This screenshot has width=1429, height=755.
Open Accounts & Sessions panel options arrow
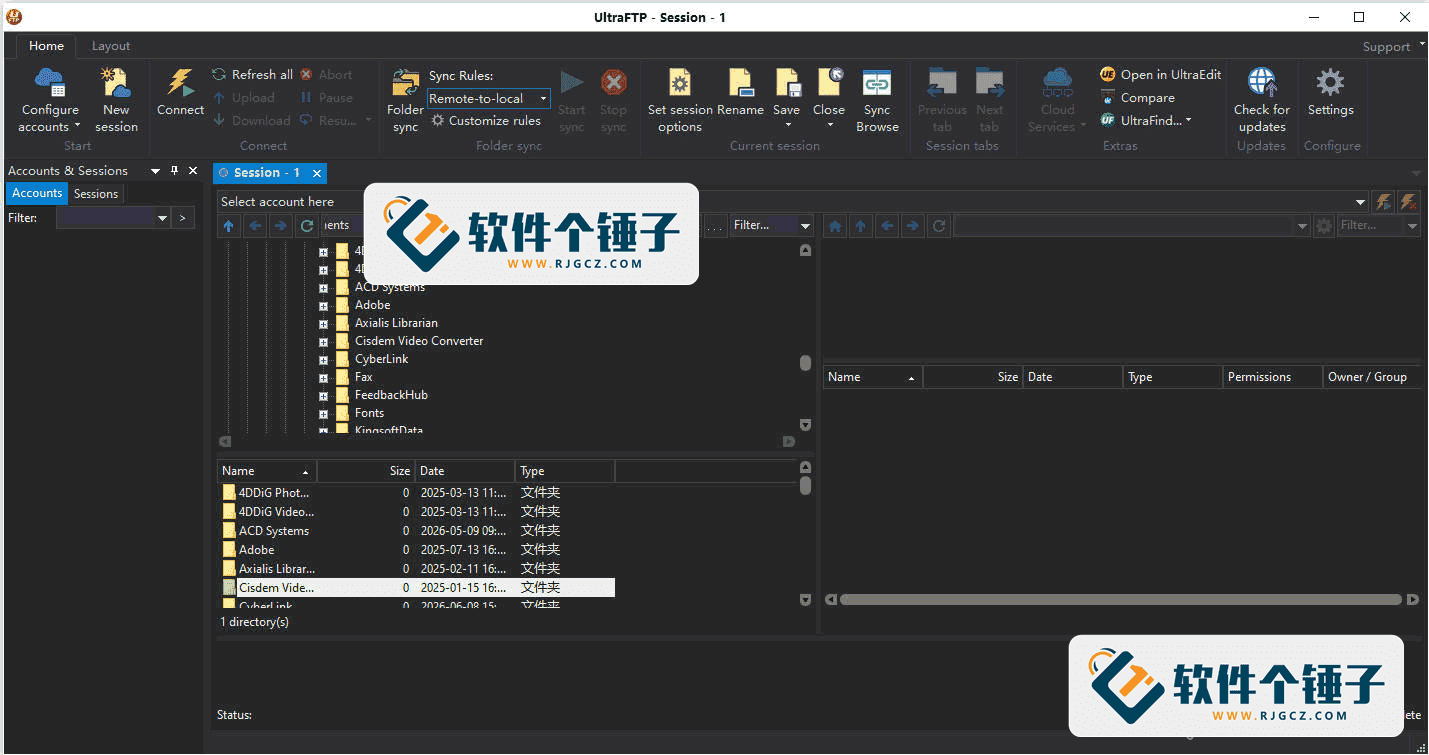pyautogui.click(x=155, y=171)
